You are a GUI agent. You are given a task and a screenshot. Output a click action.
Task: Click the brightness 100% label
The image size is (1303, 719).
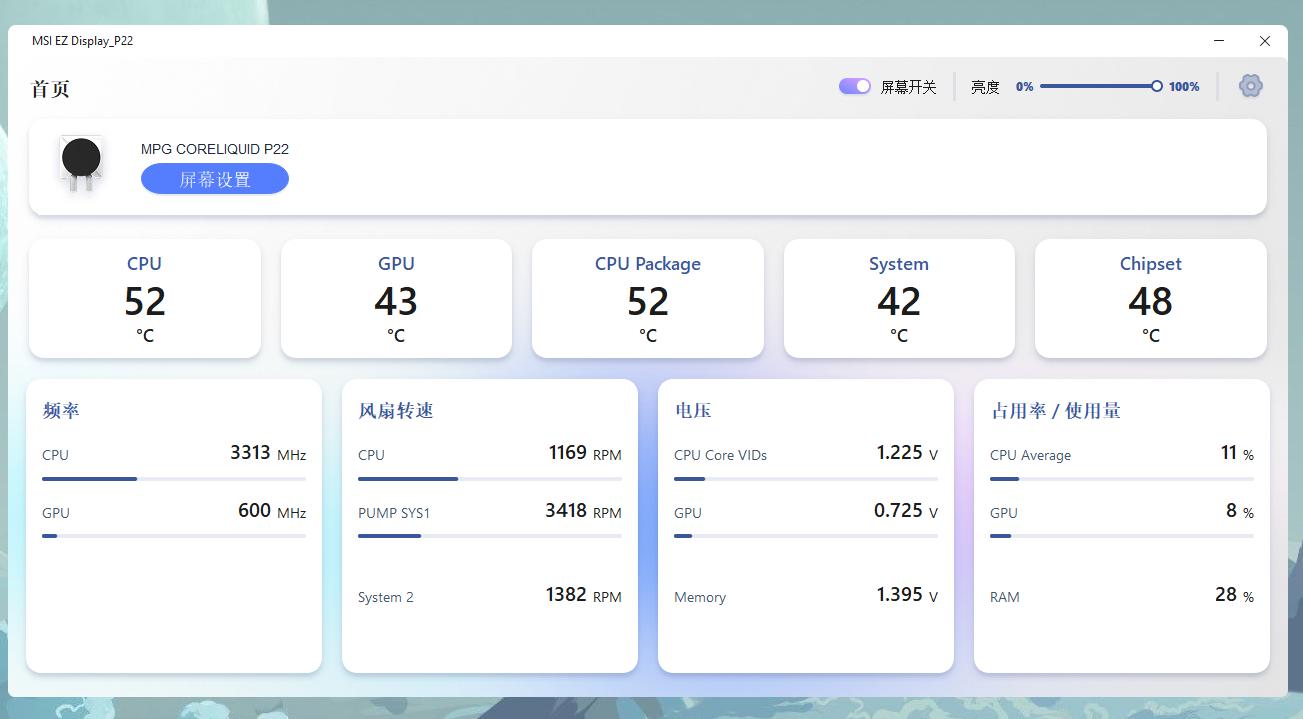1184,87
